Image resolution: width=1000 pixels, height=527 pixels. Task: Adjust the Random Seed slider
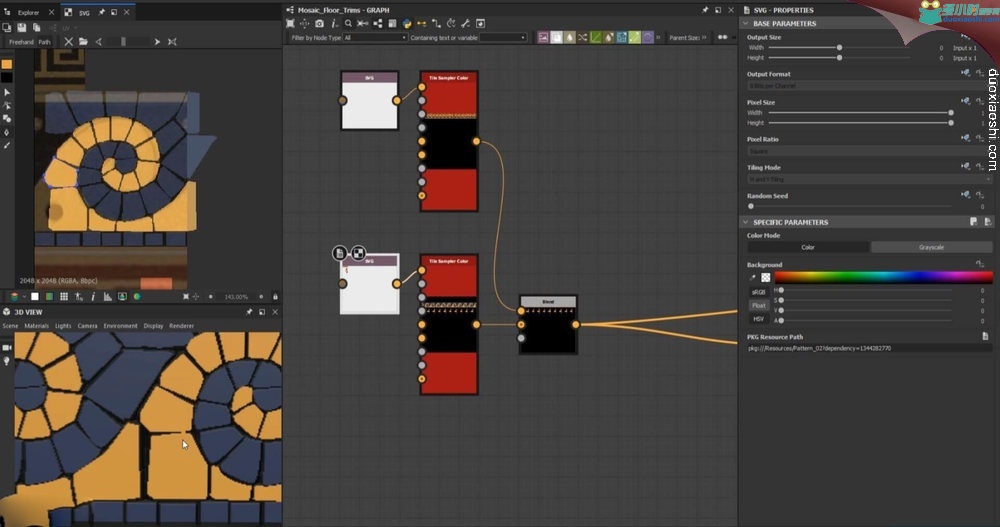tap(851, 206)
